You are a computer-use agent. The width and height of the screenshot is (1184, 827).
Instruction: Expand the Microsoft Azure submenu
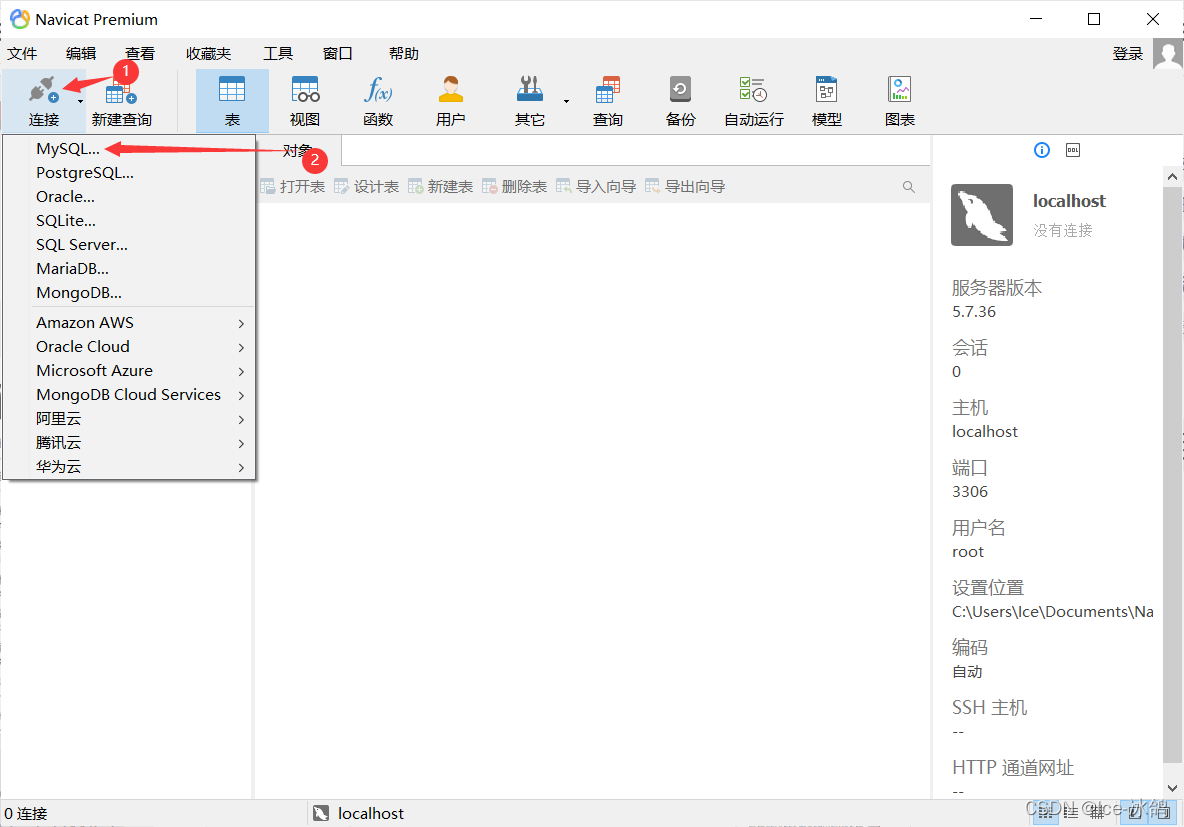coord(241,372)
